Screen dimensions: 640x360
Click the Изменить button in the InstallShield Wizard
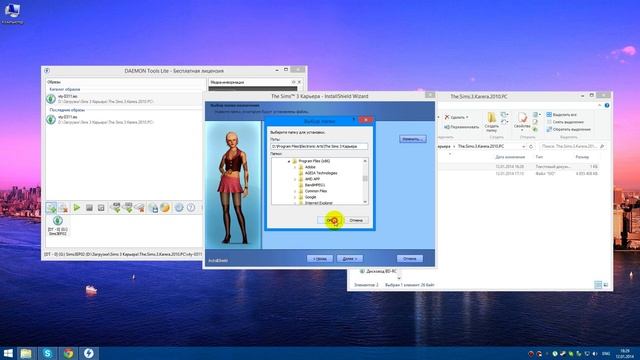(413, 139)
